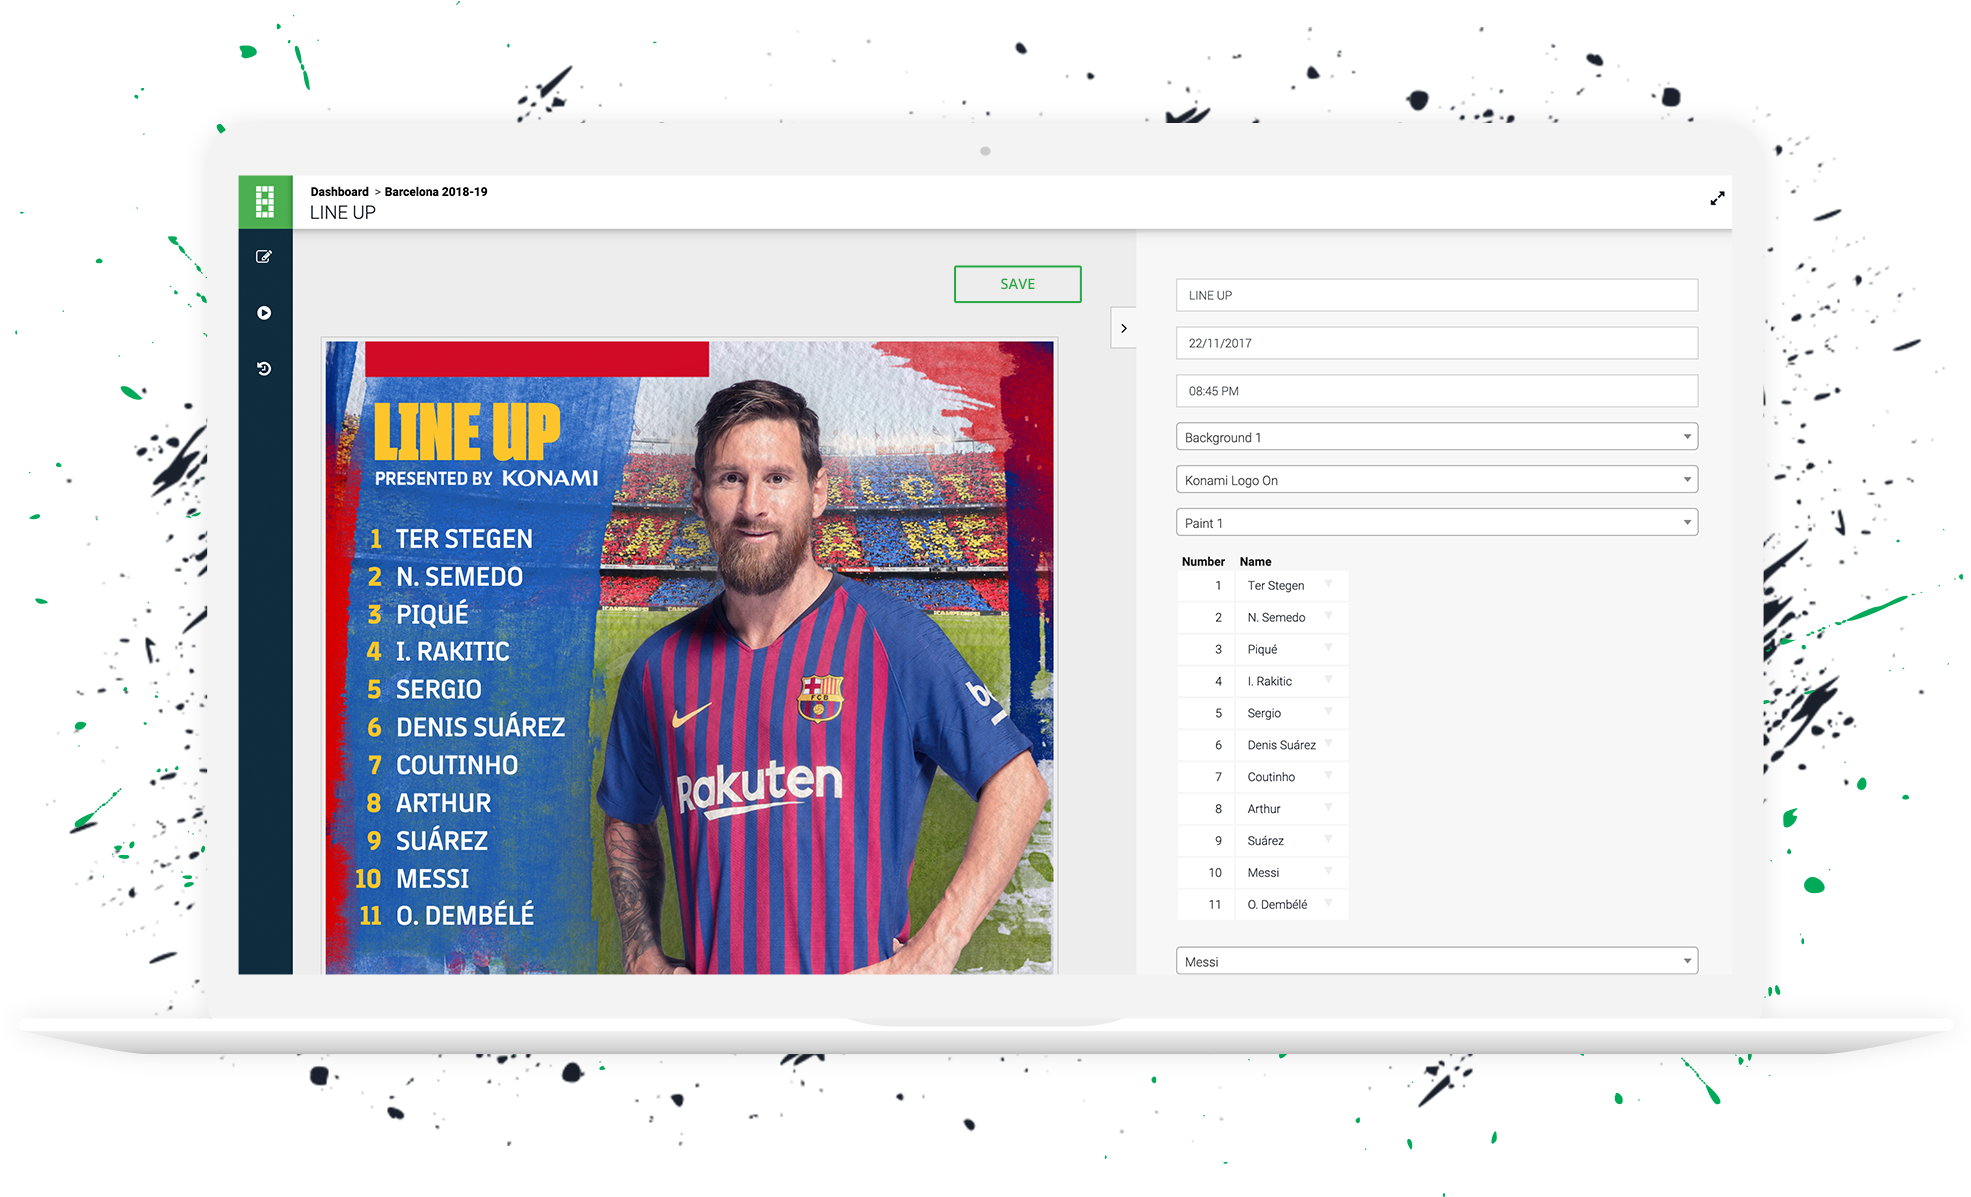
Task: Click the LINE UP page heading text
Action: 343,213
